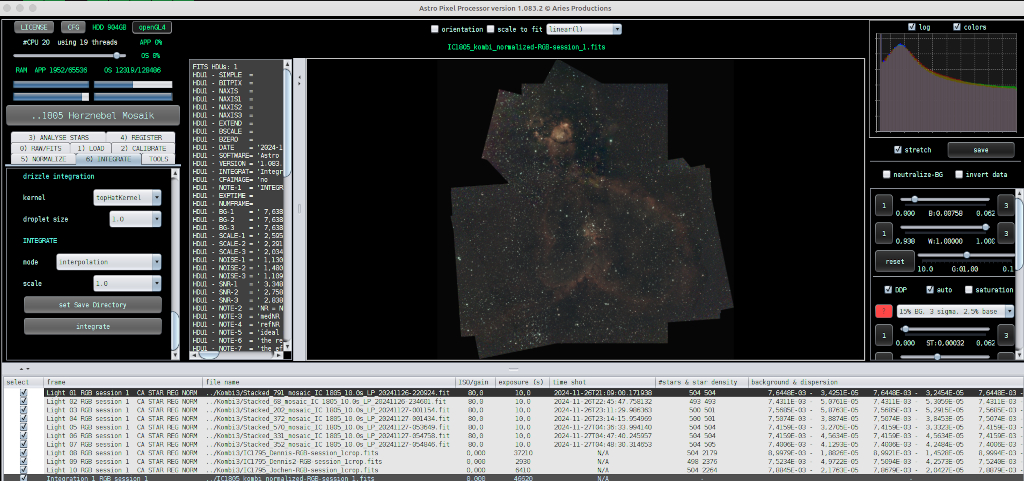Open the droplet size dropdown

tap(135, 220)
